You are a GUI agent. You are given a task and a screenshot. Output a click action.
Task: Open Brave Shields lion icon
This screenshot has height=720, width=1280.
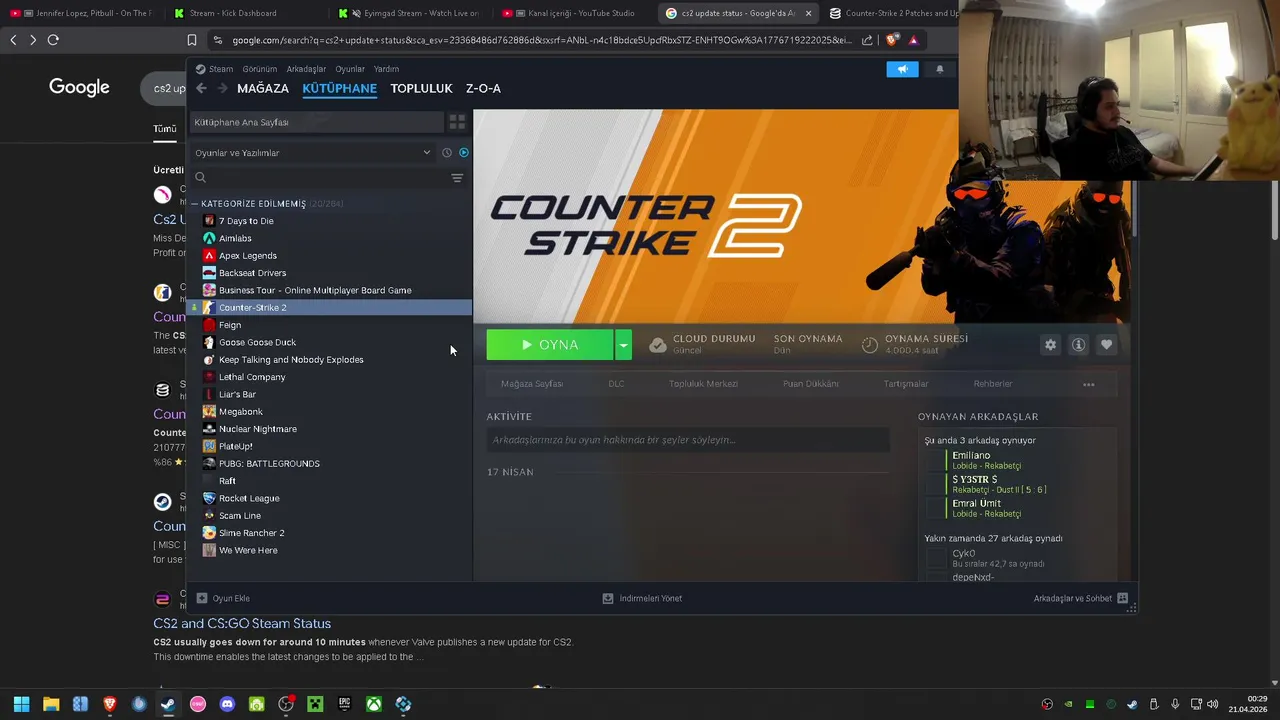pyautogui.click(x=892, y=40)
